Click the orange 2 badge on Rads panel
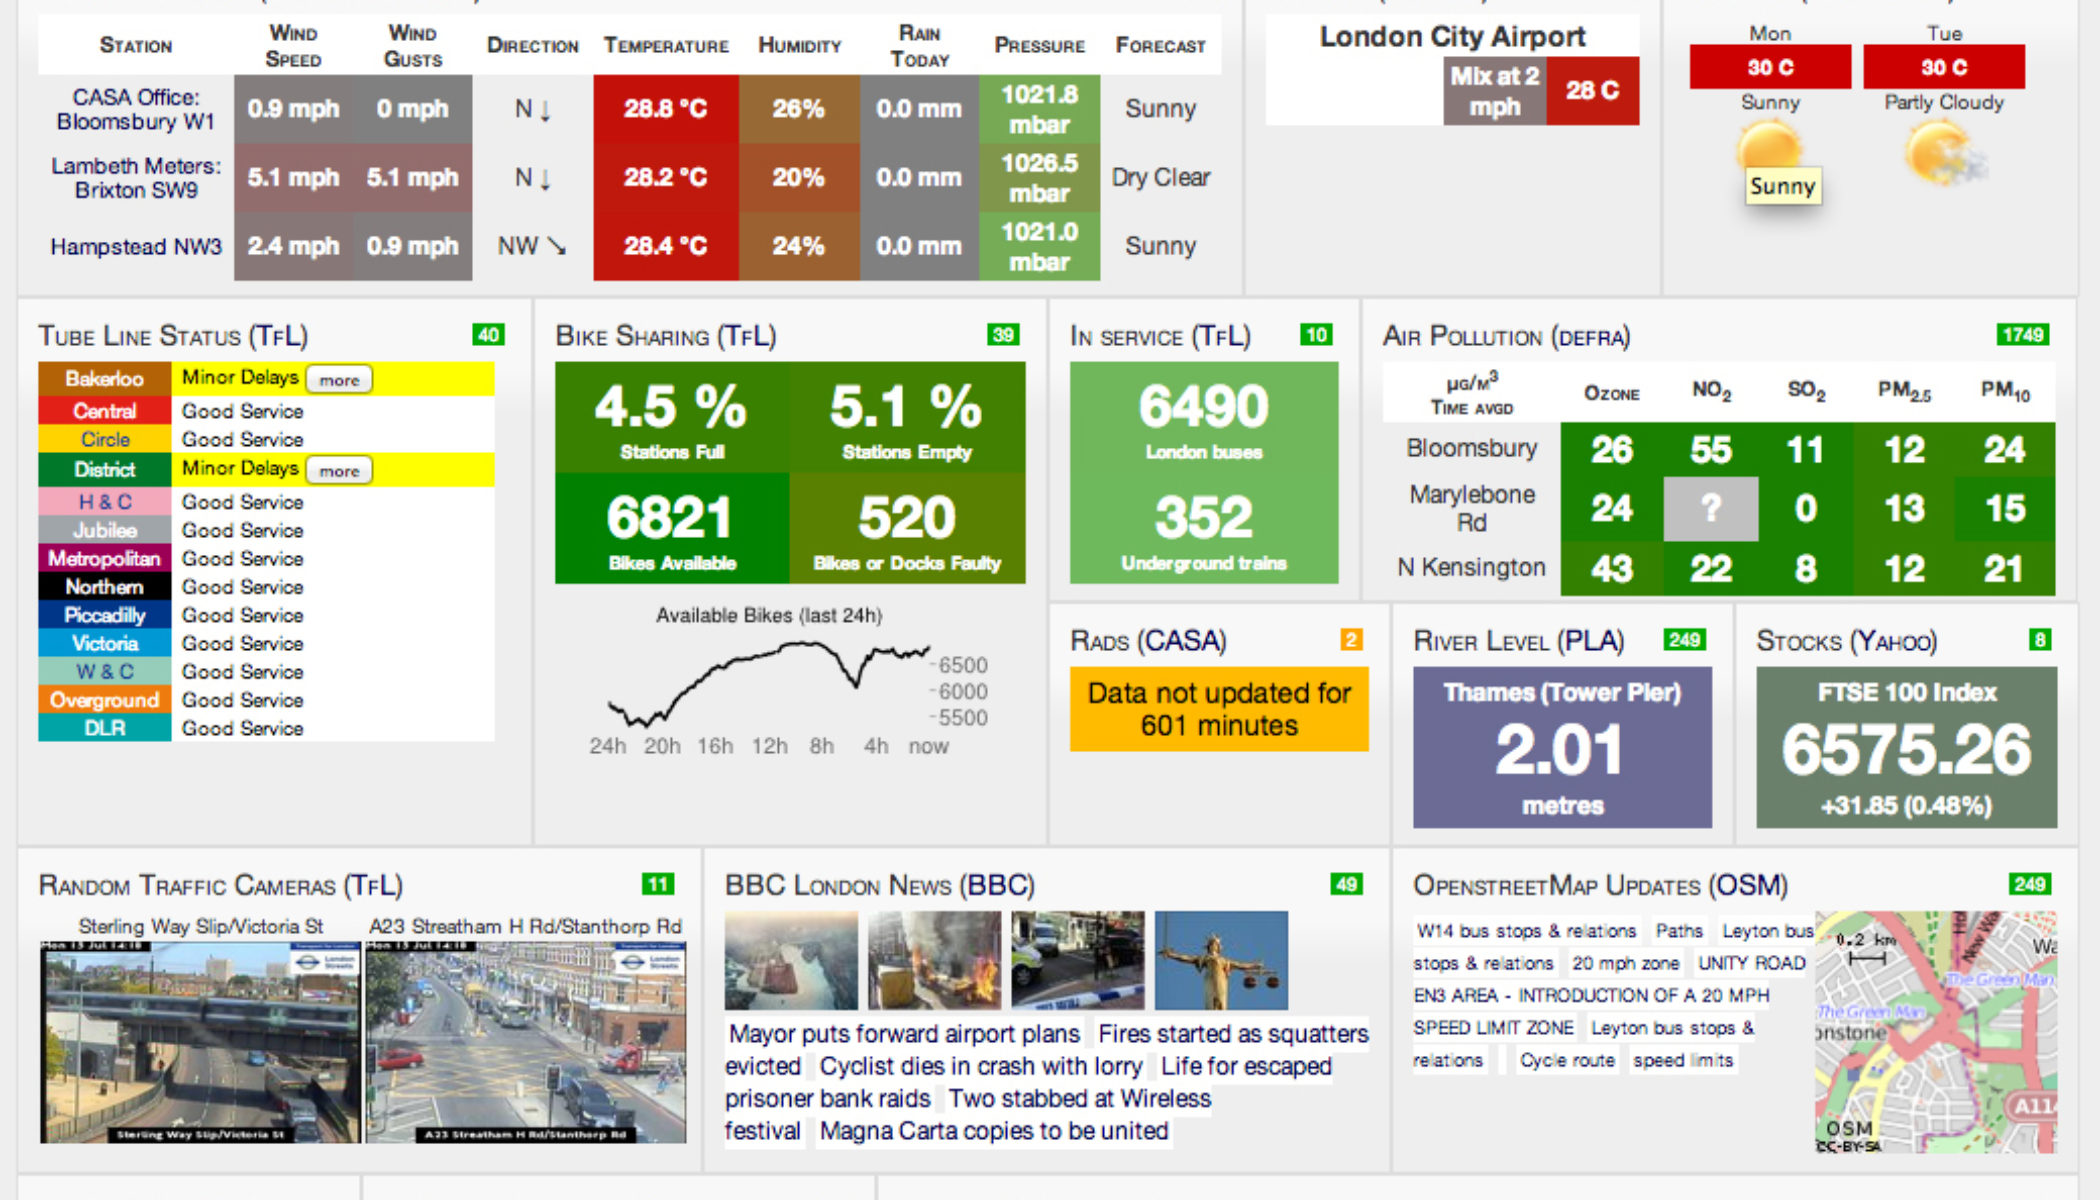The width and height of the screenshot is (2100, 1200). point(1351,640)
